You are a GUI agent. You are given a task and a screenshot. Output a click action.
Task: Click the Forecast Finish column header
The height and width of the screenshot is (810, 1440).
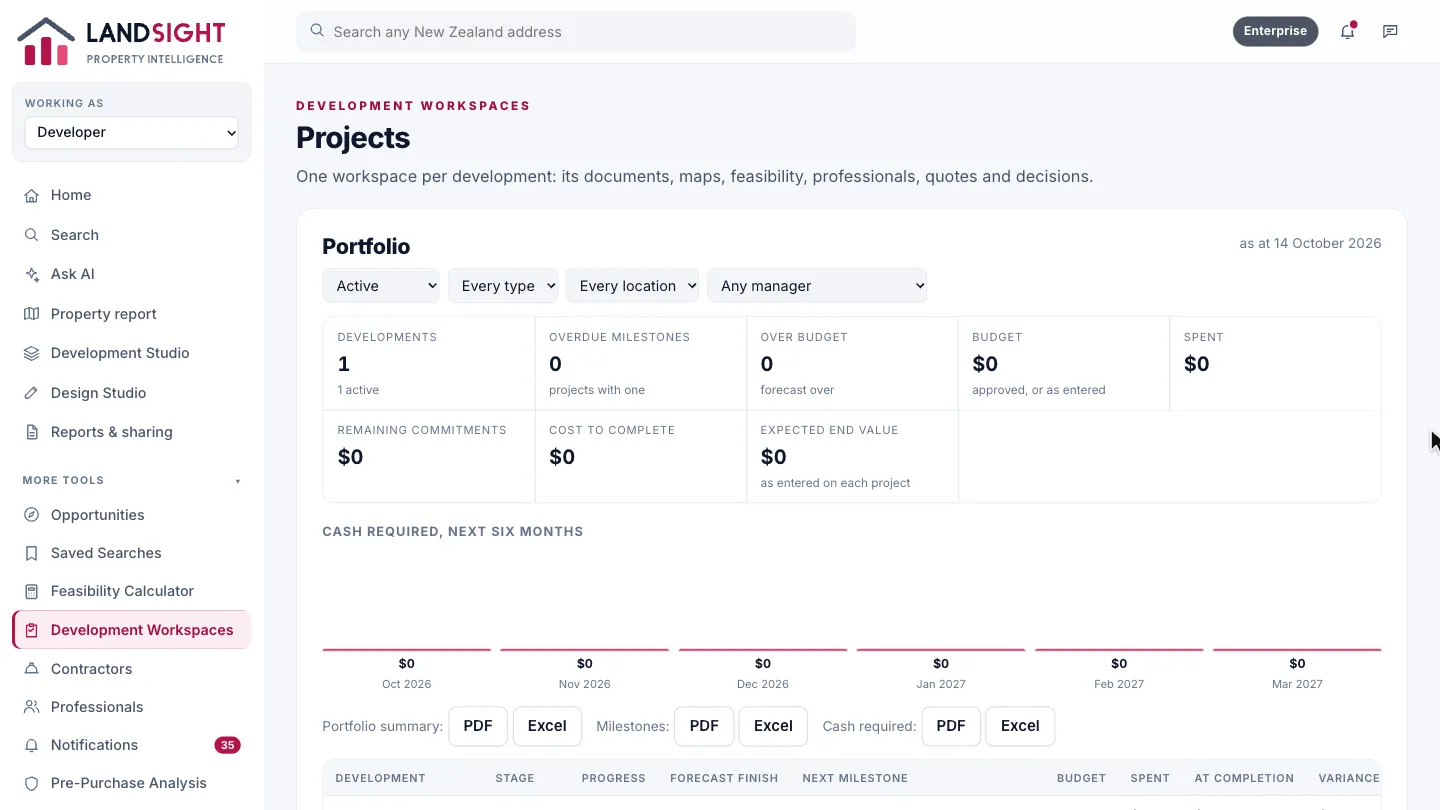click(x=724, y=778)
